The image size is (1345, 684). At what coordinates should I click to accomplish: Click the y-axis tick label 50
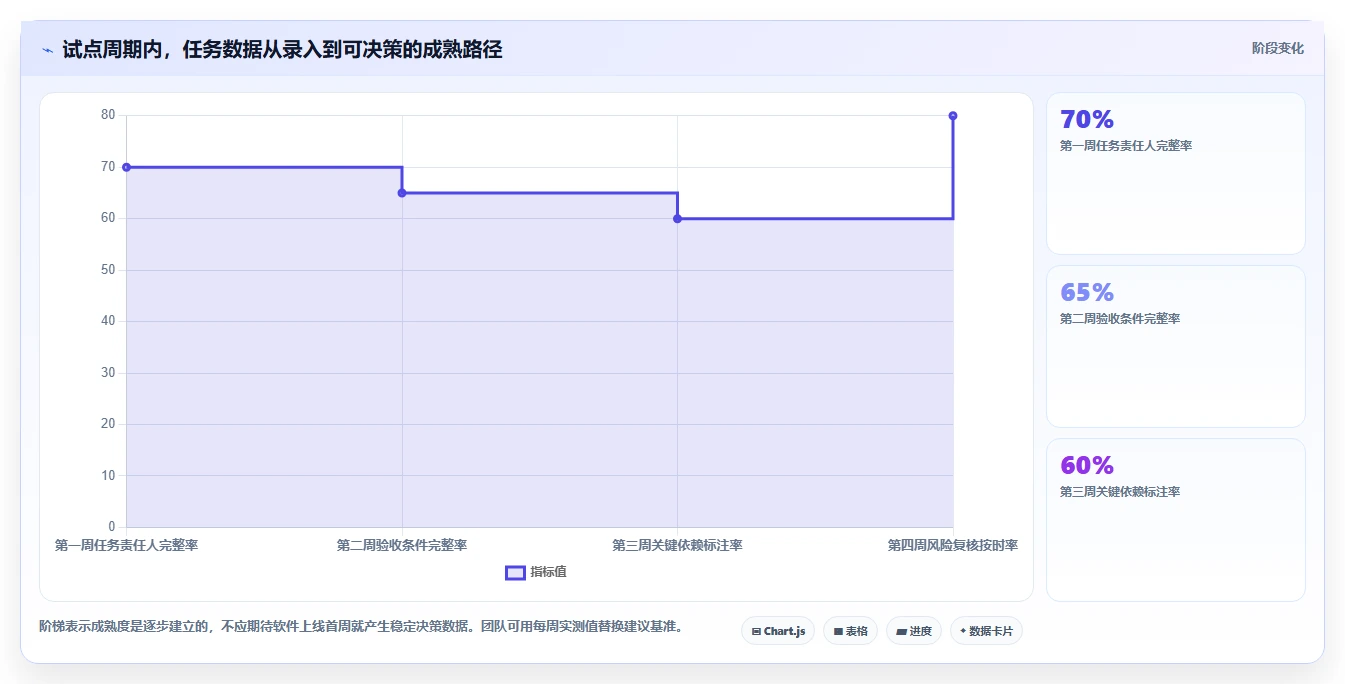108,270
